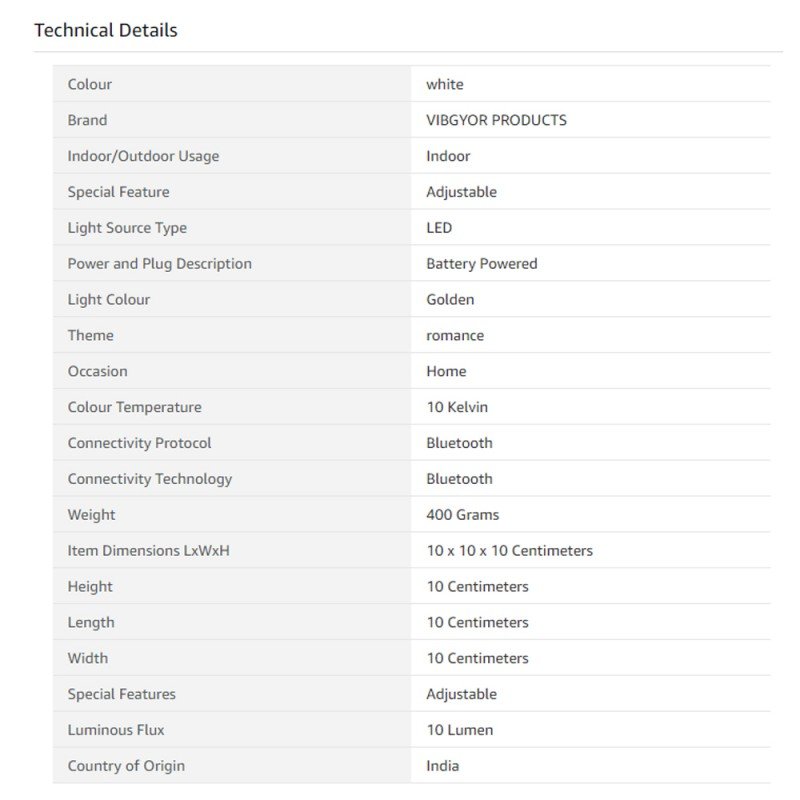Select the Golden light colour value

450,300
